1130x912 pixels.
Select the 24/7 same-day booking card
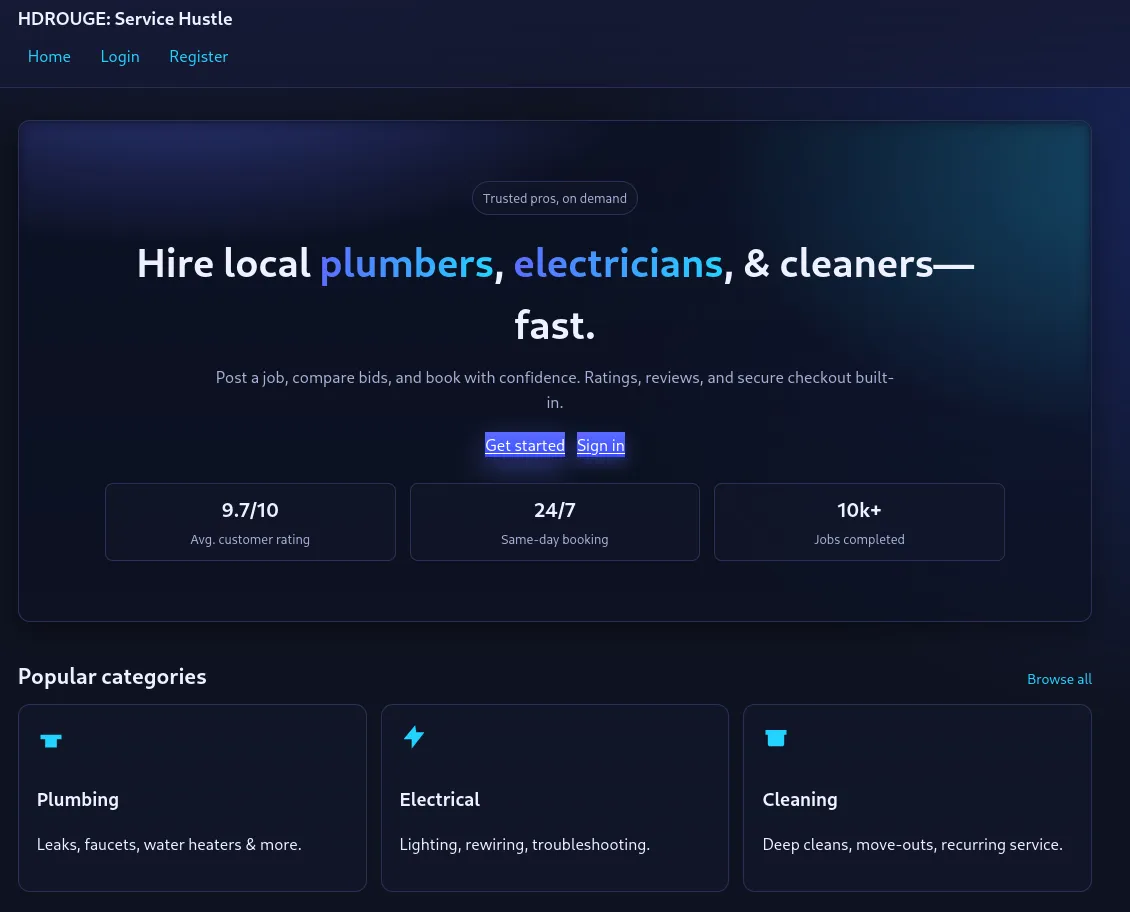click(555, 522)
